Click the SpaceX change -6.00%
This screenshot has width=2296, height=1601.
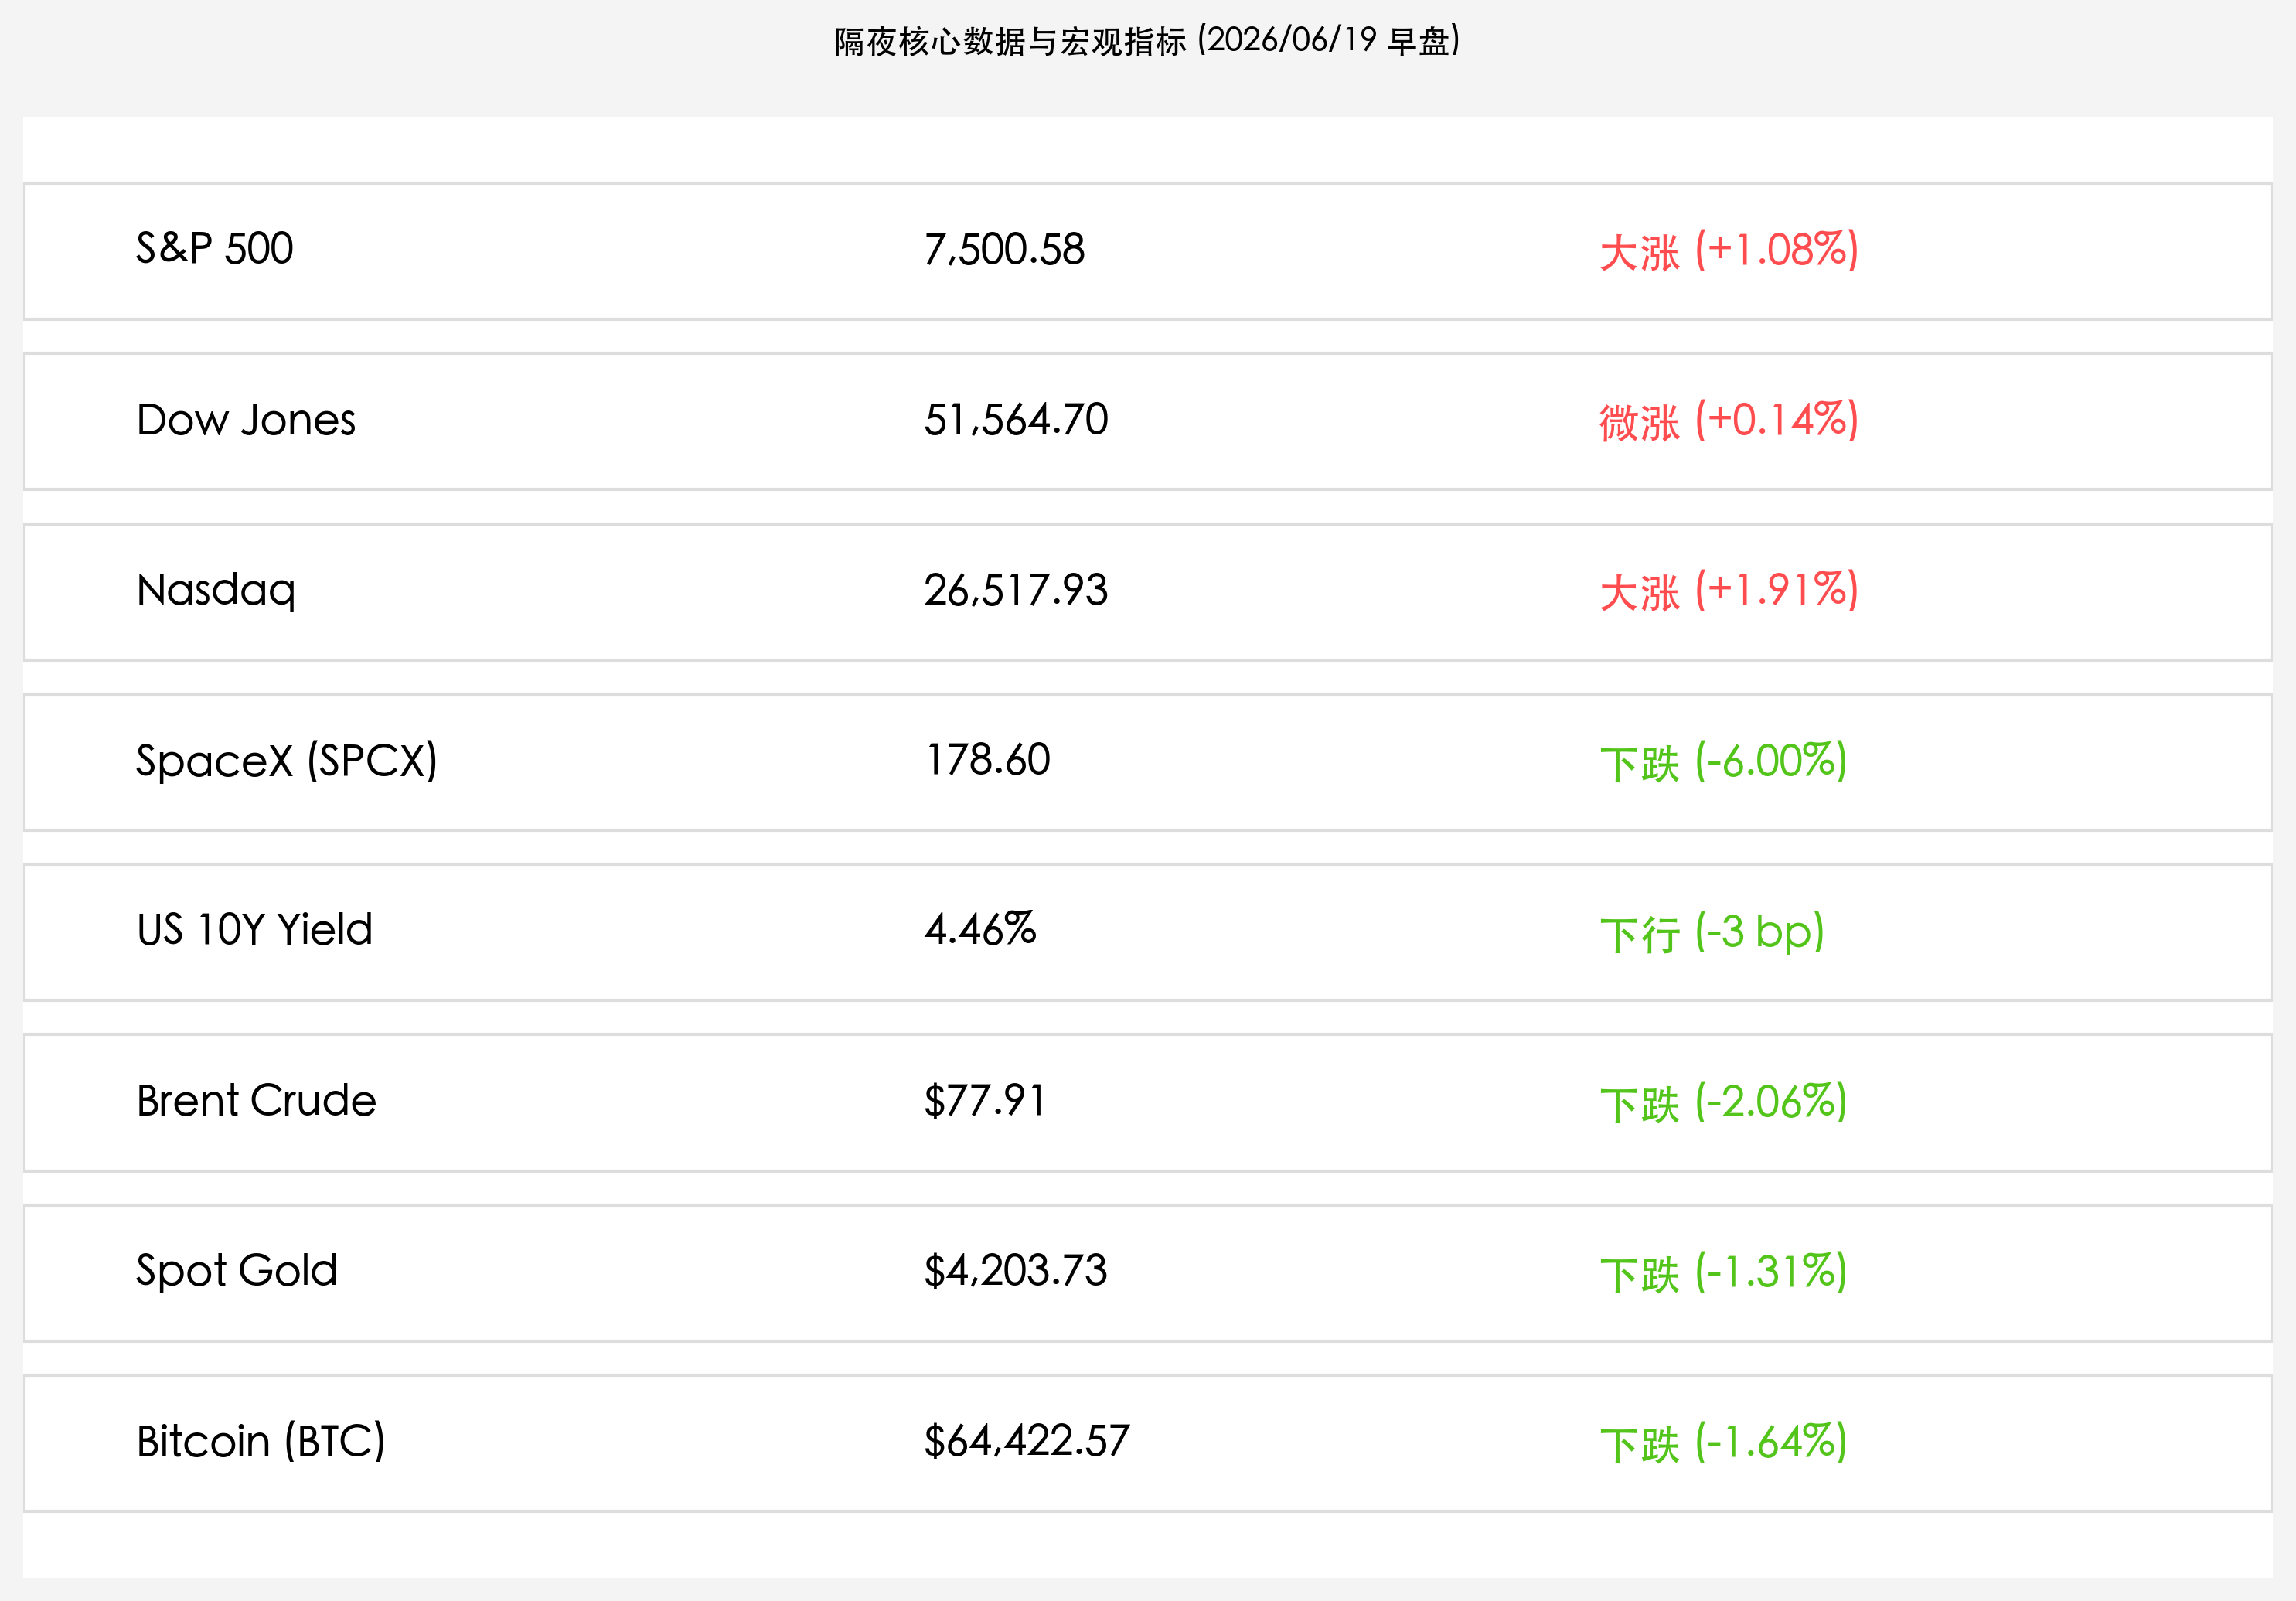pos(1723,761)
